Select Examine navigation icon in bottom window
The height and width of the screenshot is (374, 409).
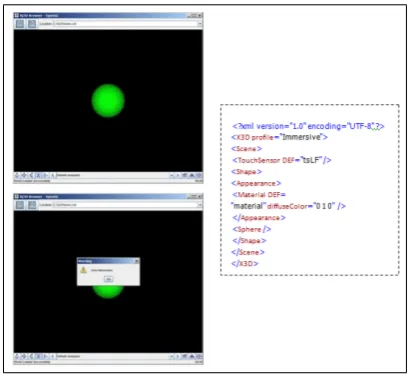coord(45,356)
